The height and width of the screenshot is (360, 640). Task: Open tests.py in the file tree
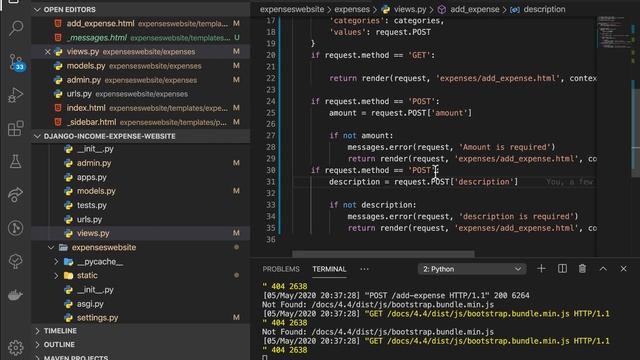[x=141, y=205]
